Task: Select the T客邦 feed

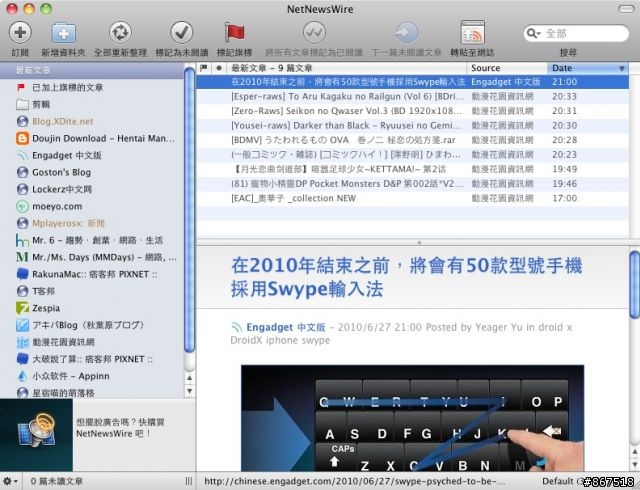Action: tap(43, 291)
